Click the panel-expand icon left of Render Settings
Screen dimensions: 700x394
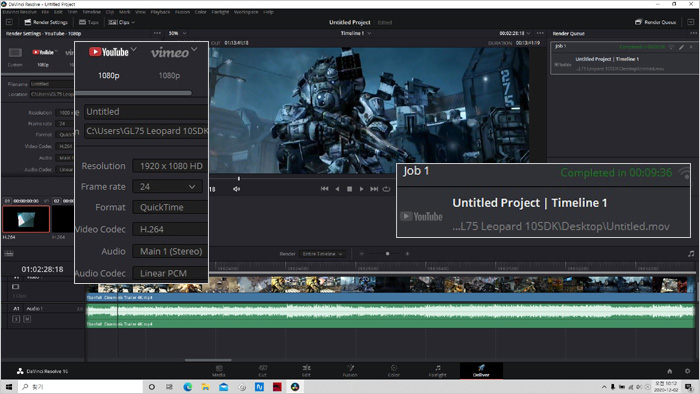9,22
